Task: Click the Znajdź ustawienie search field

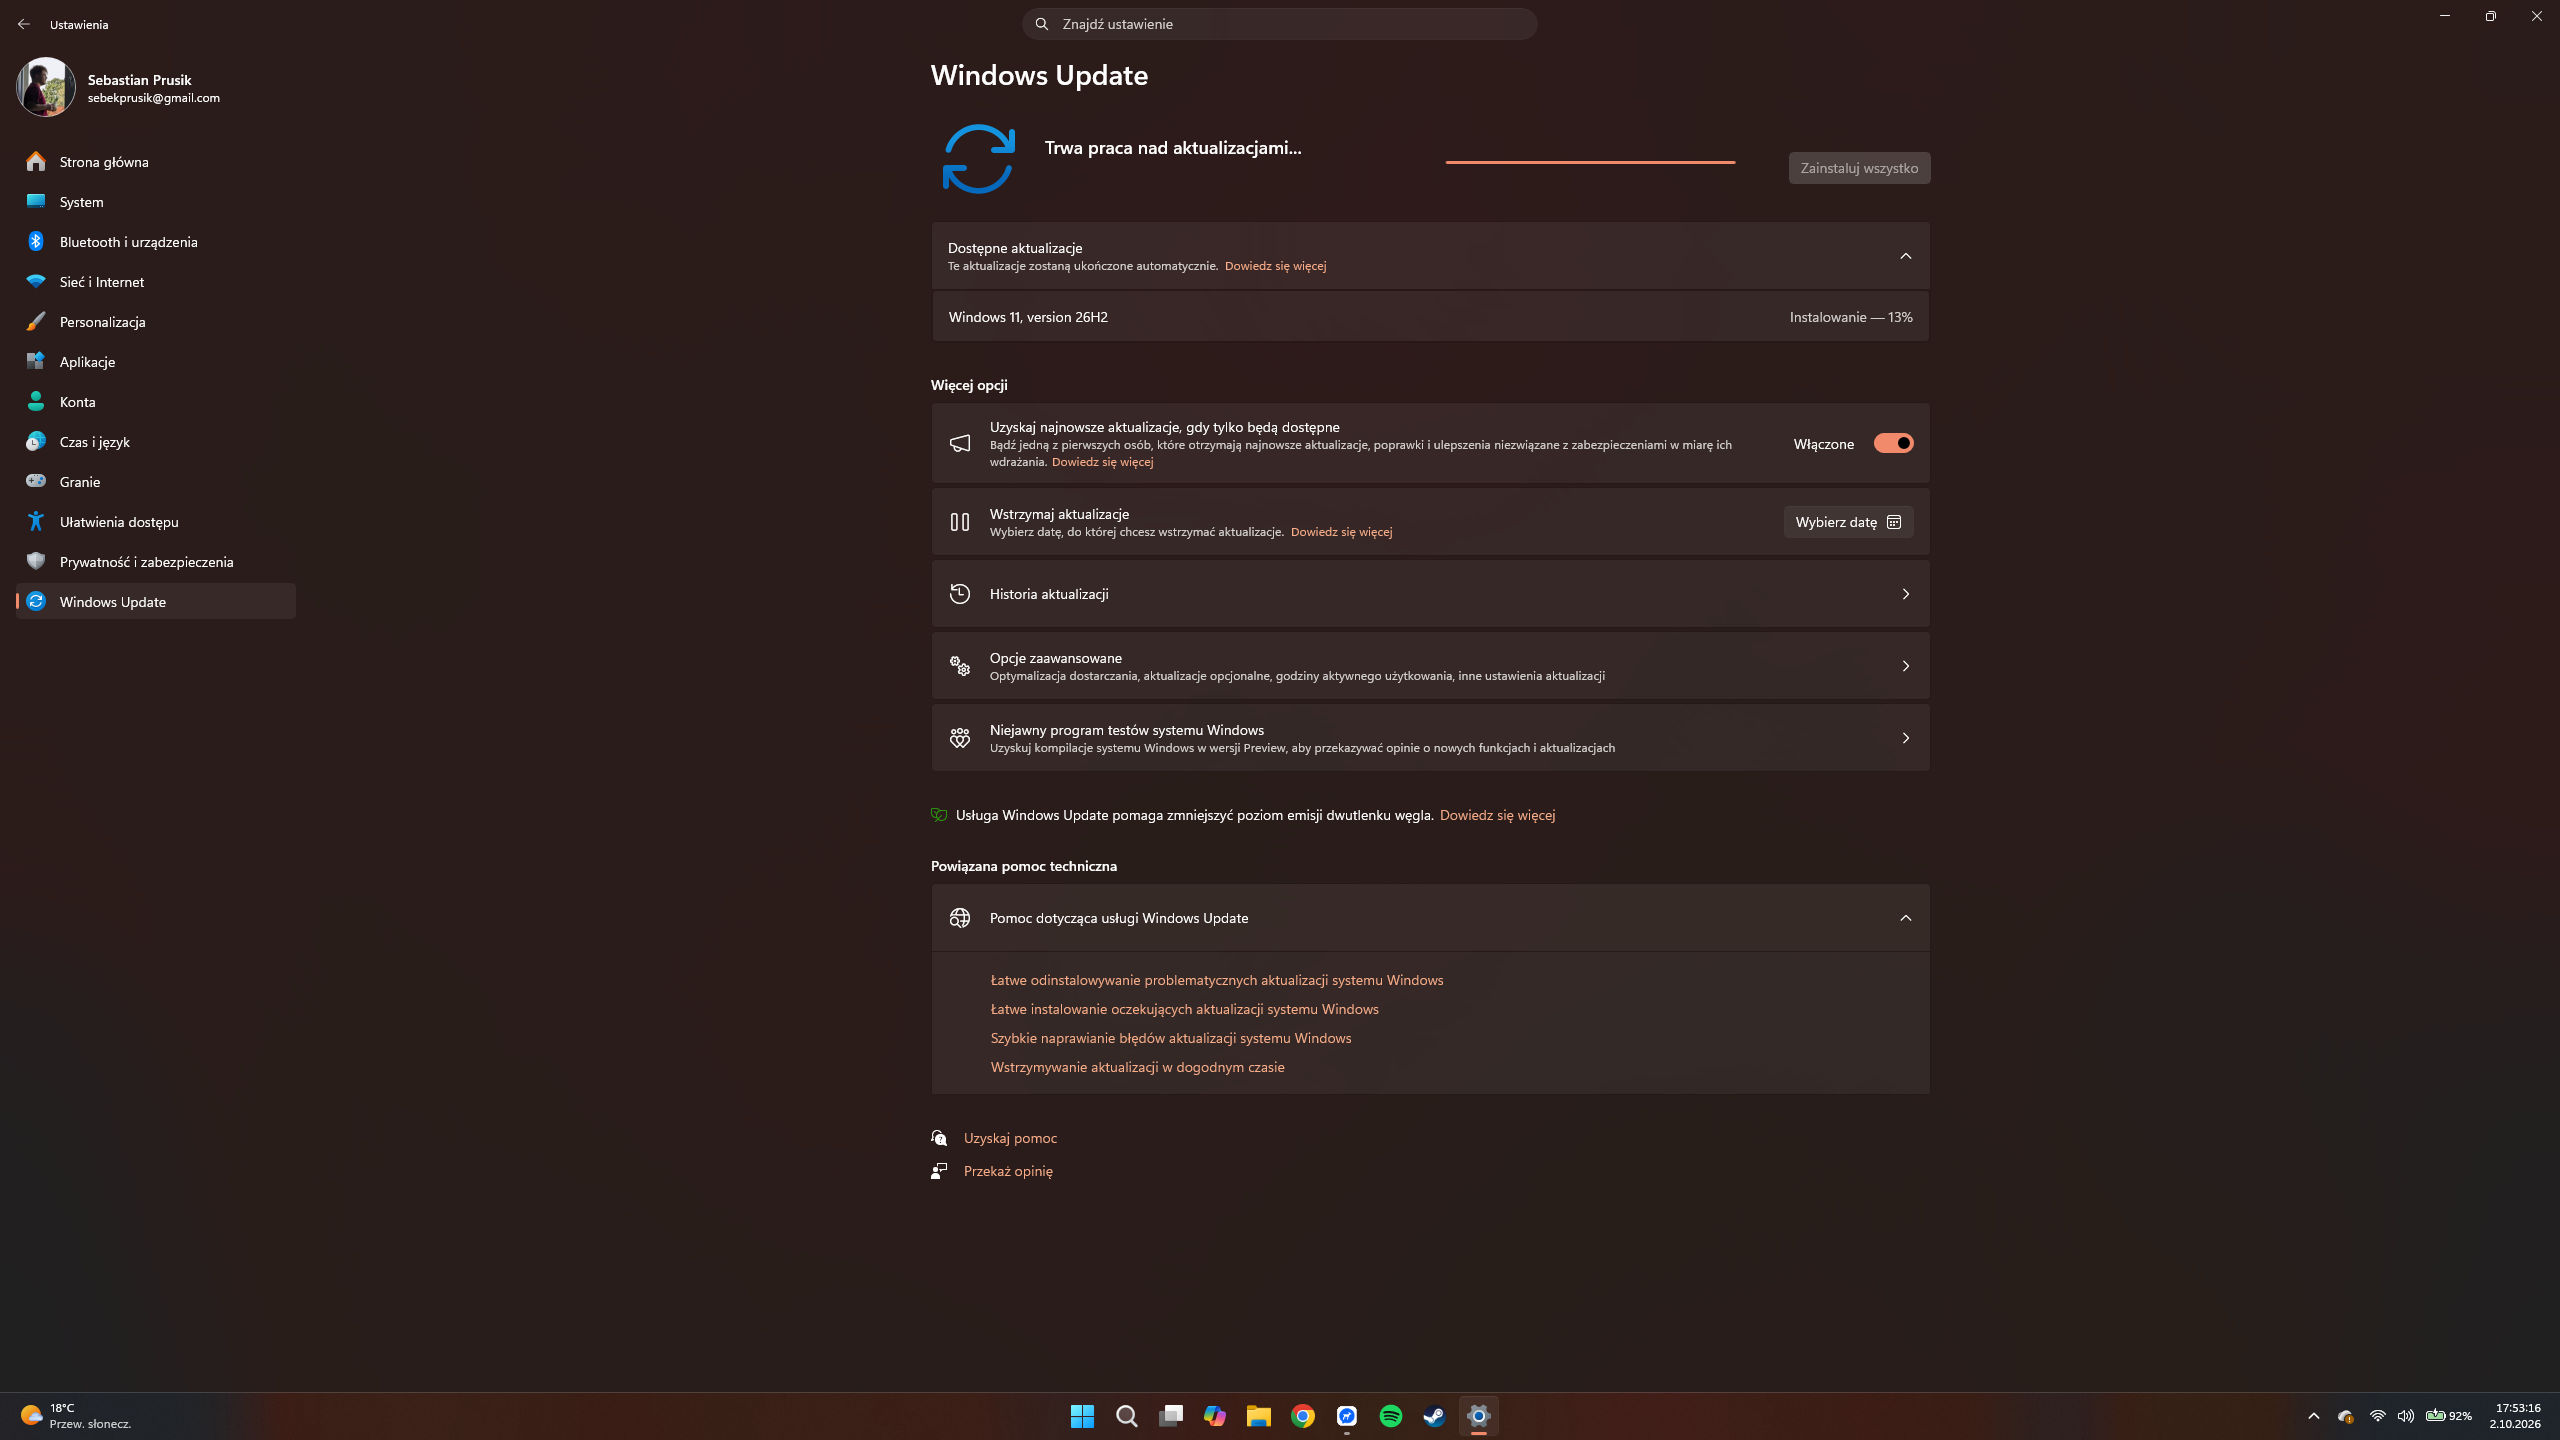Action: tap(1279, 24)
